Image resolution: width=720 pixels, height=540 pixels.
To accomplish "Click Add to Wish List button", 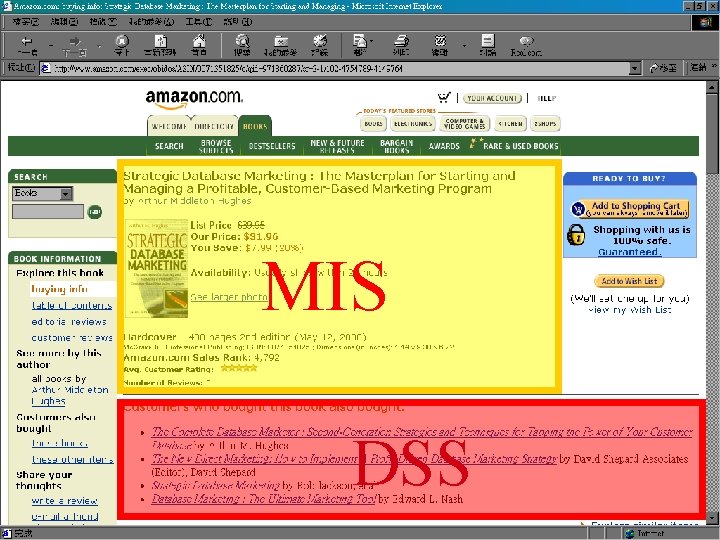I will [629, 281].
